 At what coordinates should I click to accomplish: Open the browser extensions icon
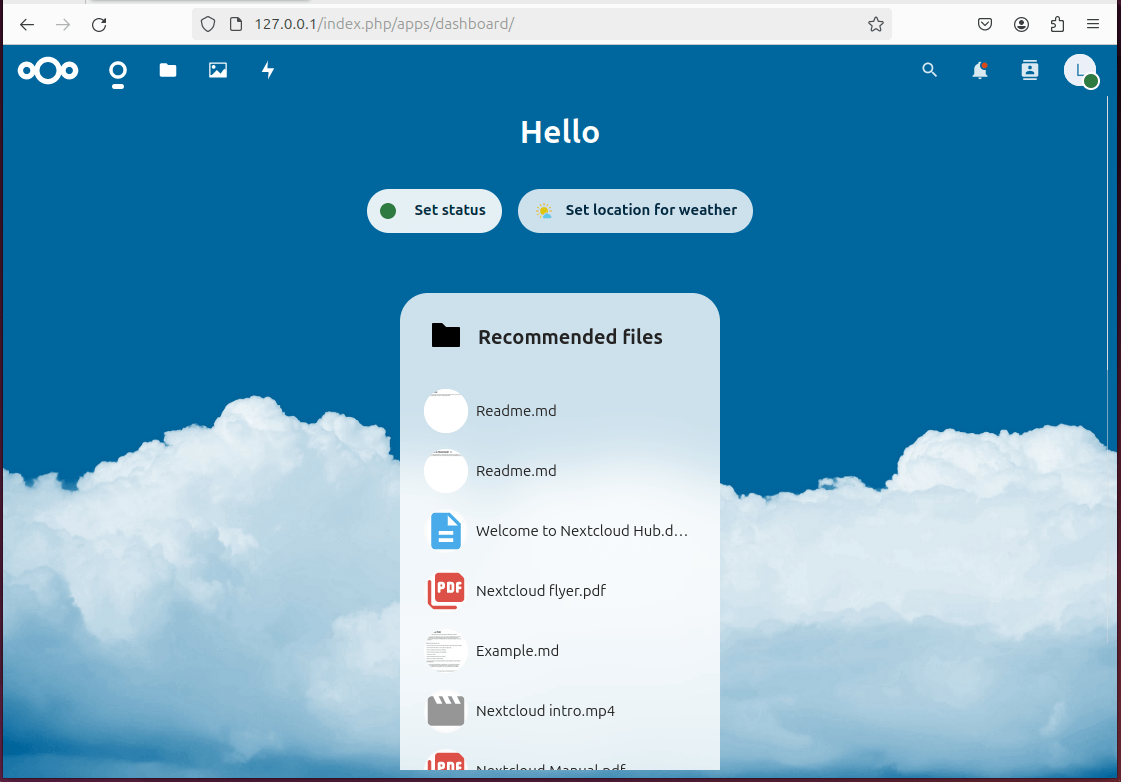pos(1057,24)
